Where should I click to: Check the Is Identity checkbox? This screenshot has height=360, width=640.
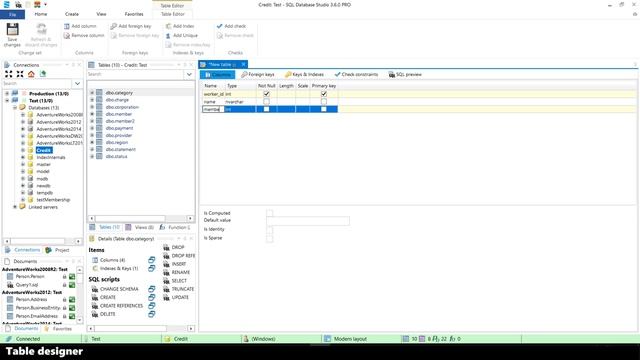tap(269, 229)
